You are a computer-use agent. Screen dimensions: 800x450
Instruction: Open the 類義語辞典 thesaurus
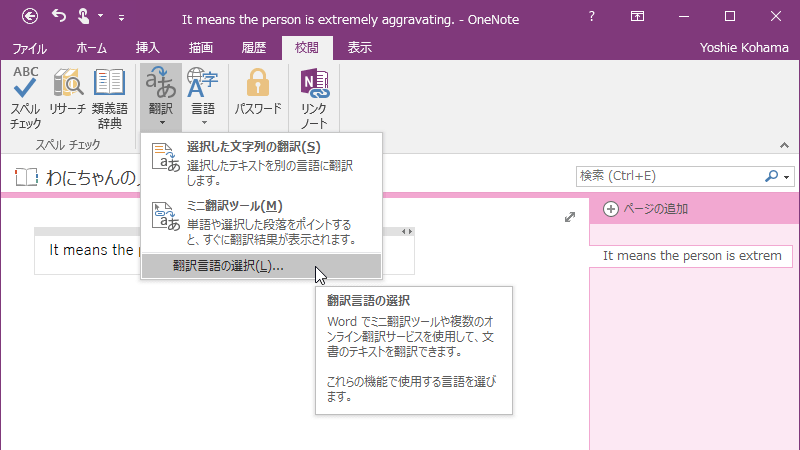pyautogui.click(x=110, y=97)
